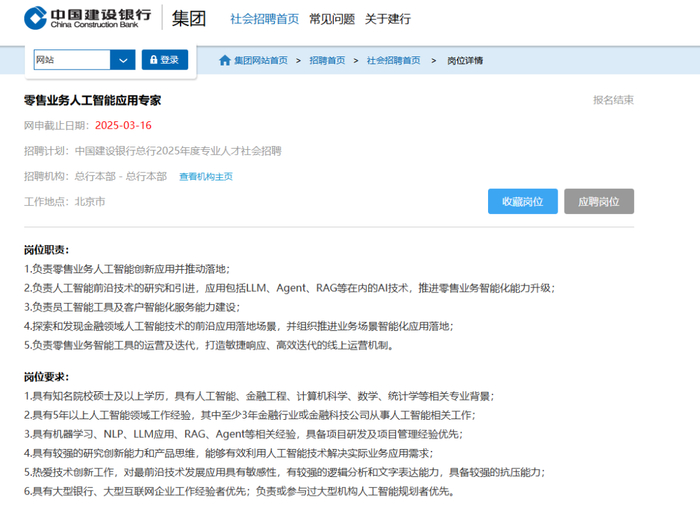Click requirement 4 about 研究创新能力
This screenshot has height=510, width=700.
[x=229, y=454]
